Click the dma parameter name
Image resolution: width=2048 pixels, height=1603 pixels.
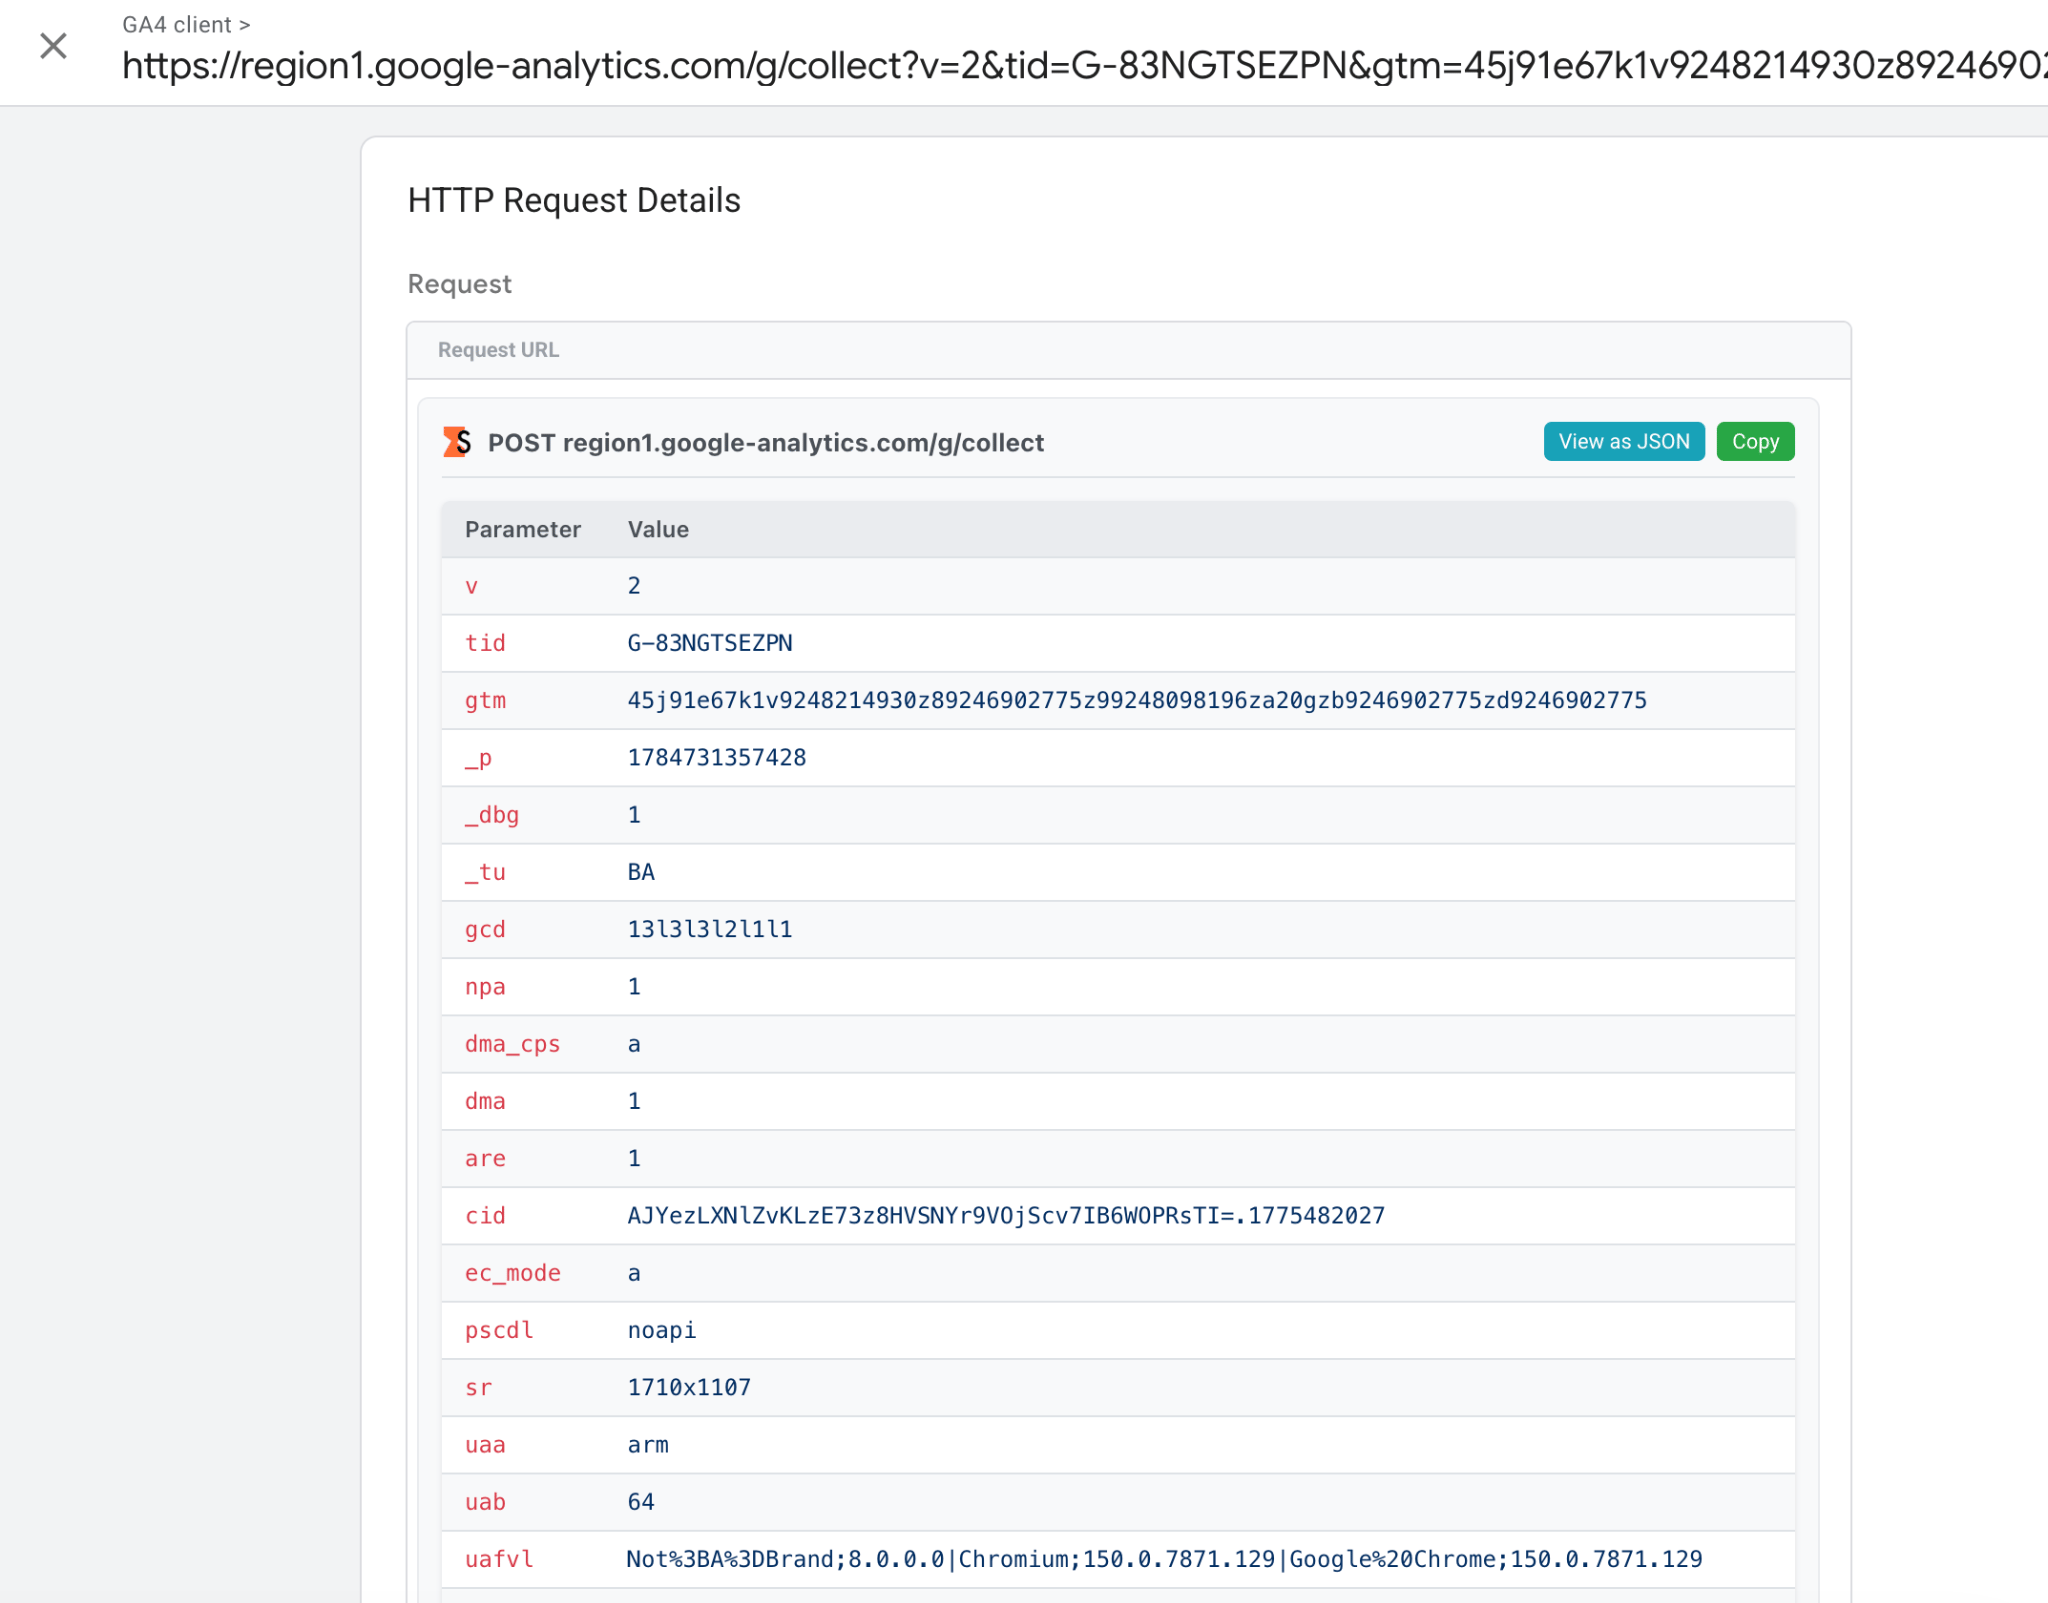point(485,1101)
